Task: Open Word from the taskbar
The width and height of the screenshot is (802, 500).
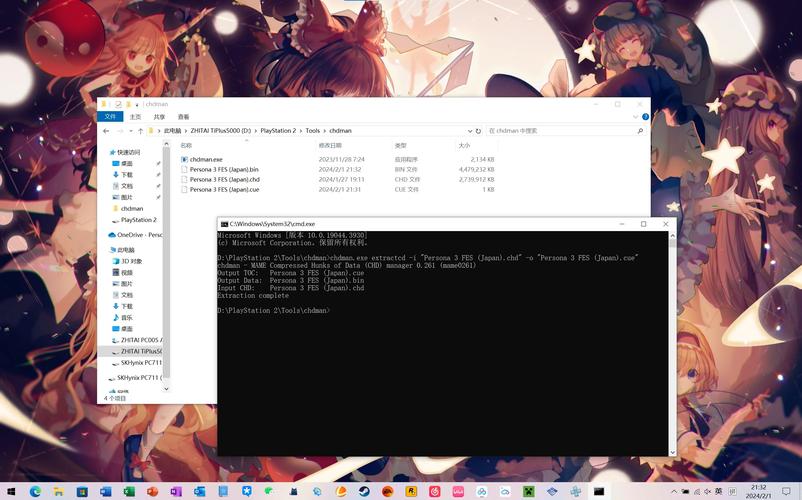Action: (x=105, y=491)
